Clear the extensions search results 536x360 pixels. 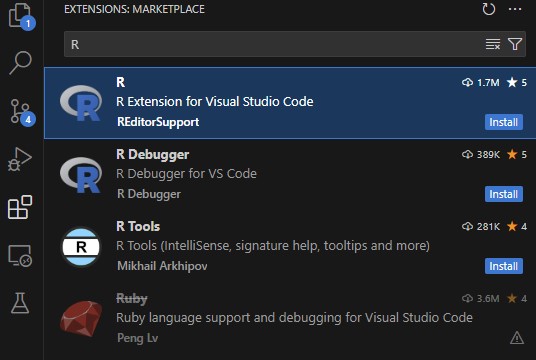click(x=493, y=44)
